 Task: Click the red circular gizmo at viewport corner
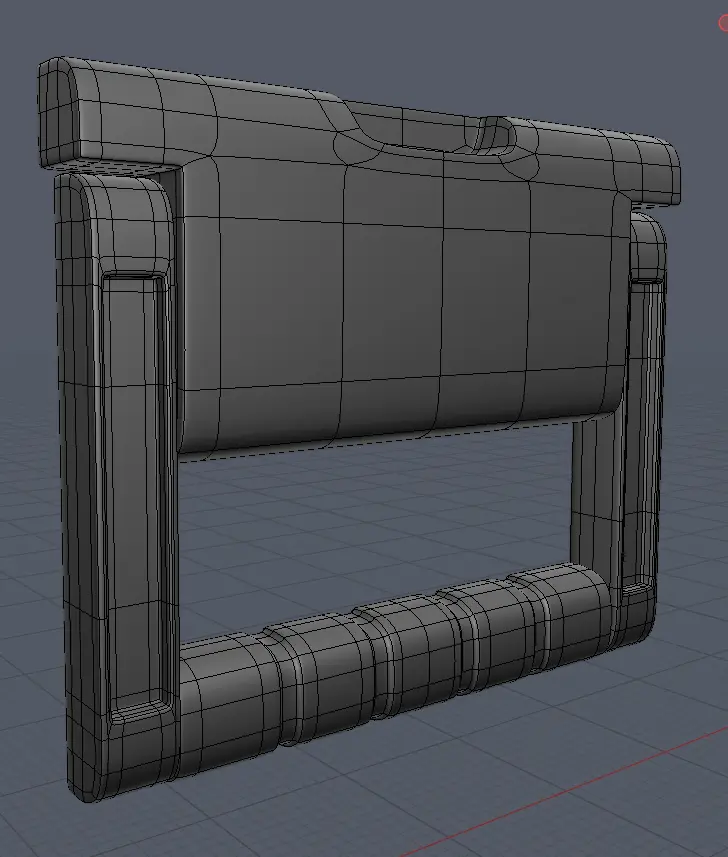tap(723, 22)
